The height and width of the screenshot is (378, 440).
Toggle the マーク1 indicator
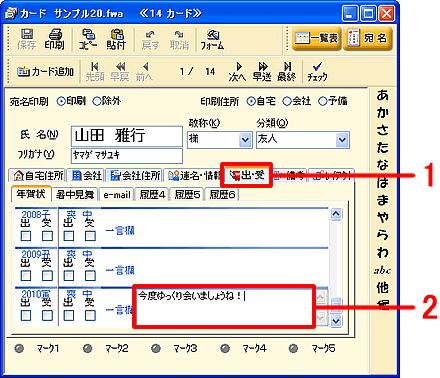coord(19,349)
